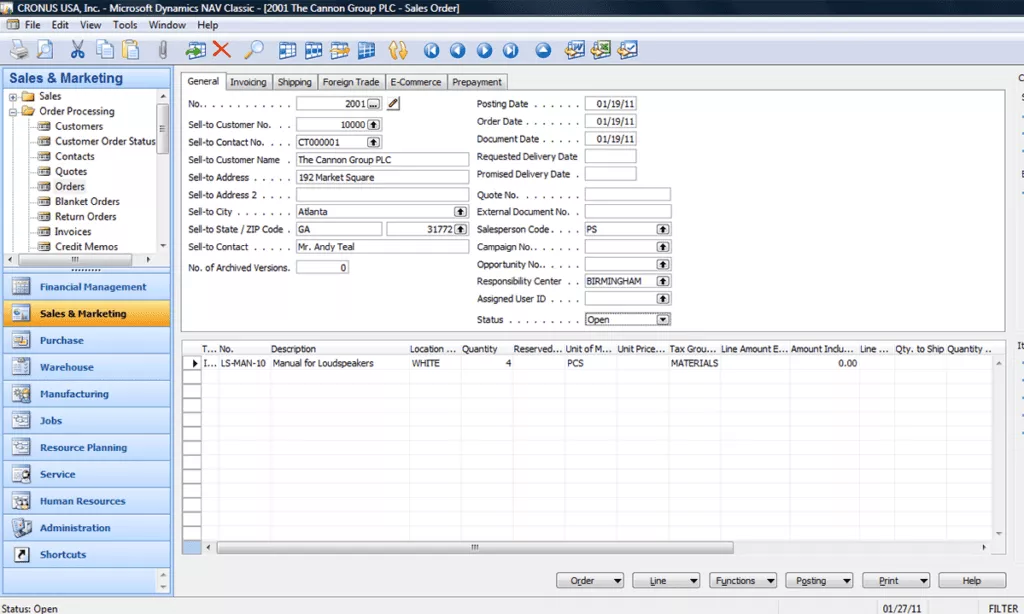Open the Tools menu
The height and width of the screenshot is (614, 1024).
[125, 25]
